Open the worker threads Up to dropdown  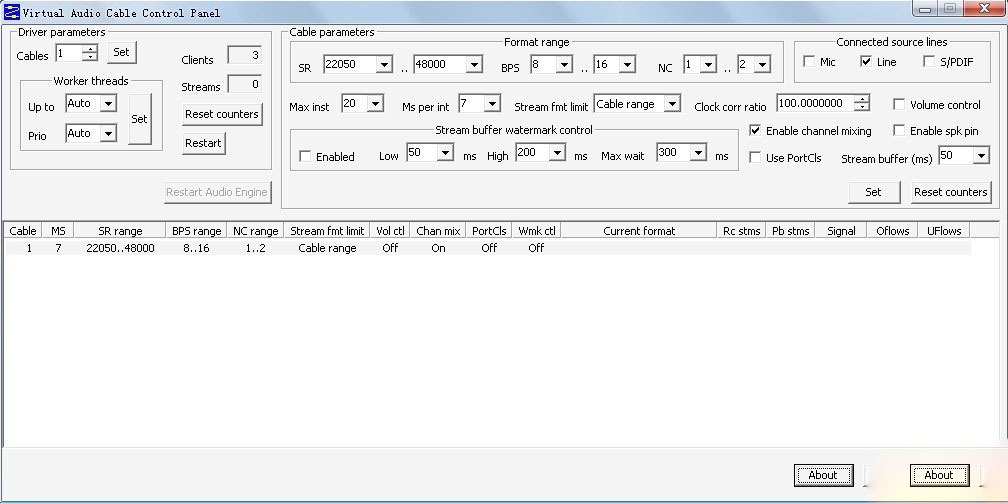click(x=107, y=103)
